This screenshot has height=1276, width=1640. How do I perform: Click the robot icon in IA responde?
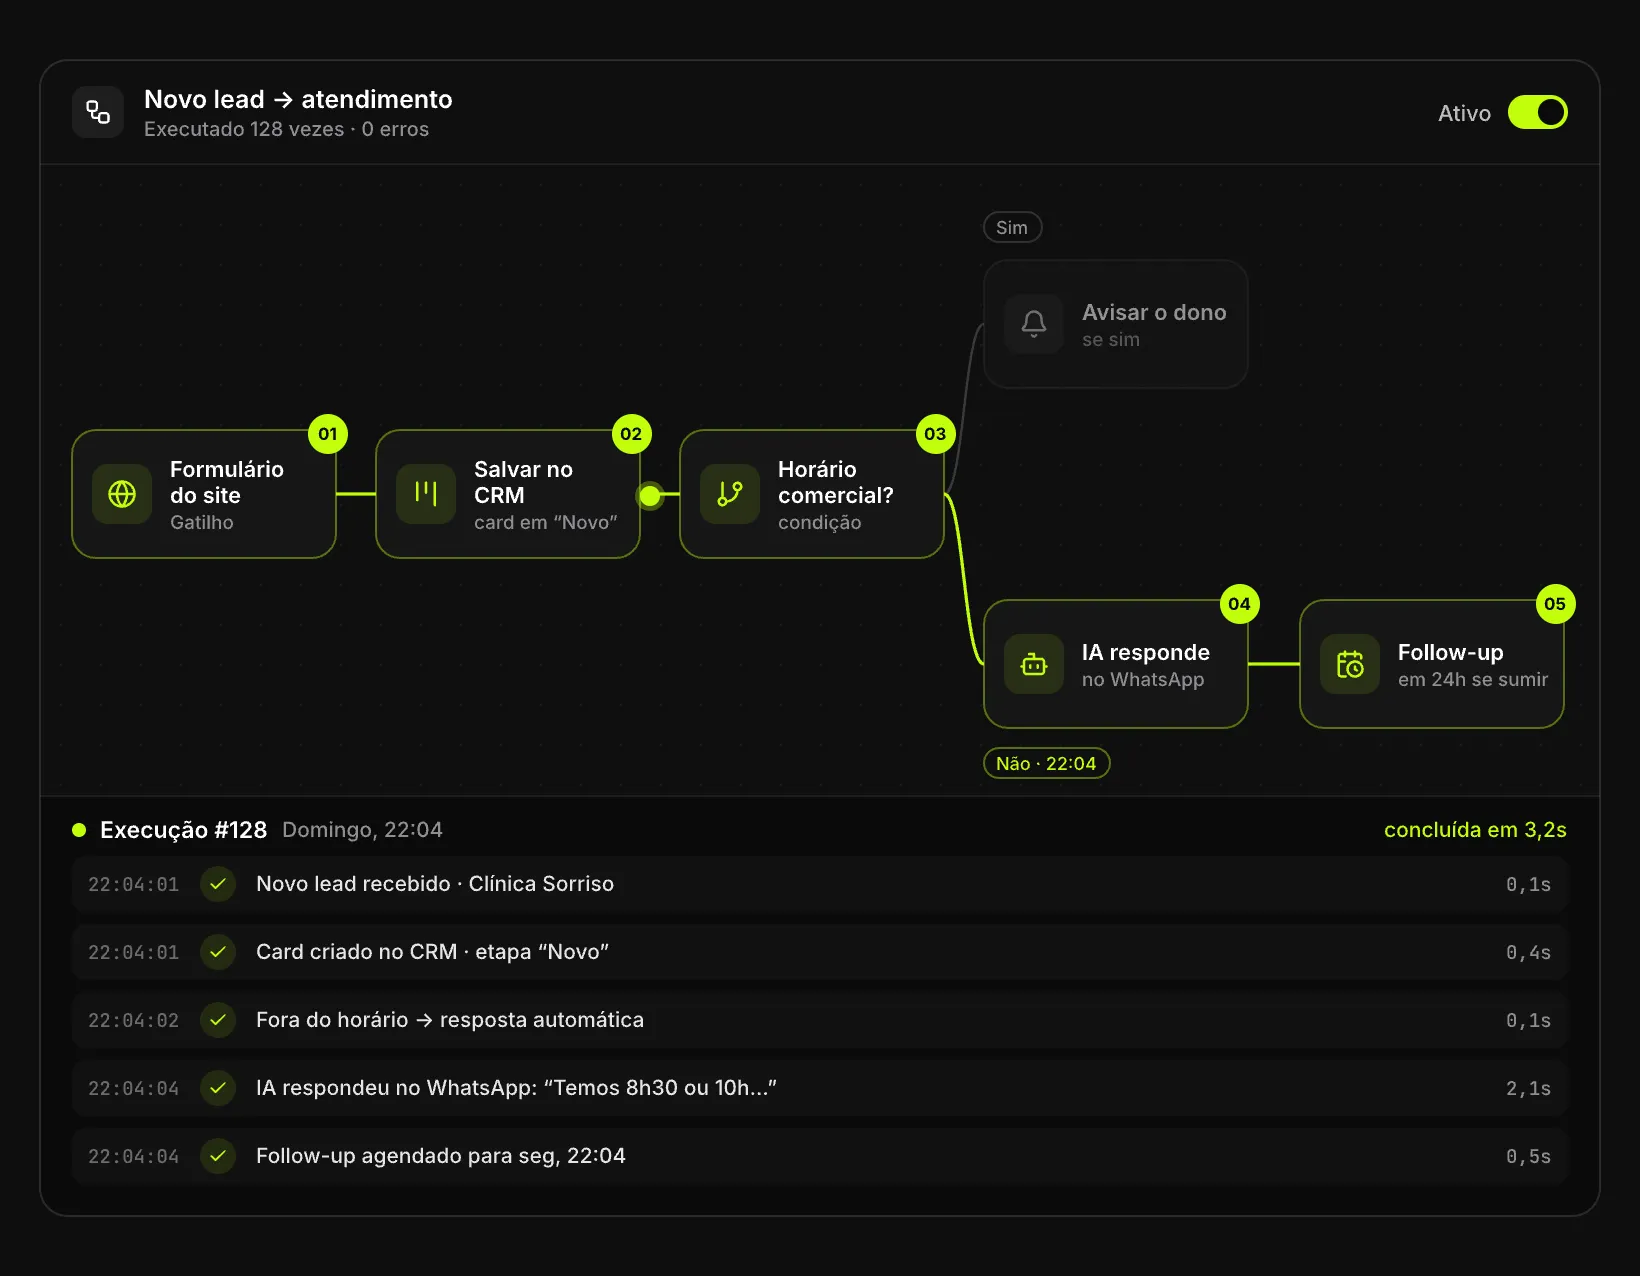pyautogui.click(x=1034, y=664)
